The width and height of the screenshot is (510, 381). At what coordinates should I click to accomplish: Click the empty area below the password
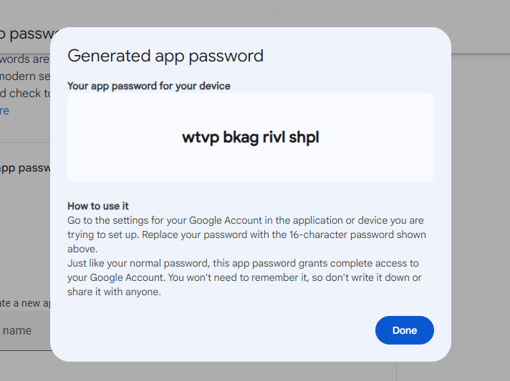[250, 165]
